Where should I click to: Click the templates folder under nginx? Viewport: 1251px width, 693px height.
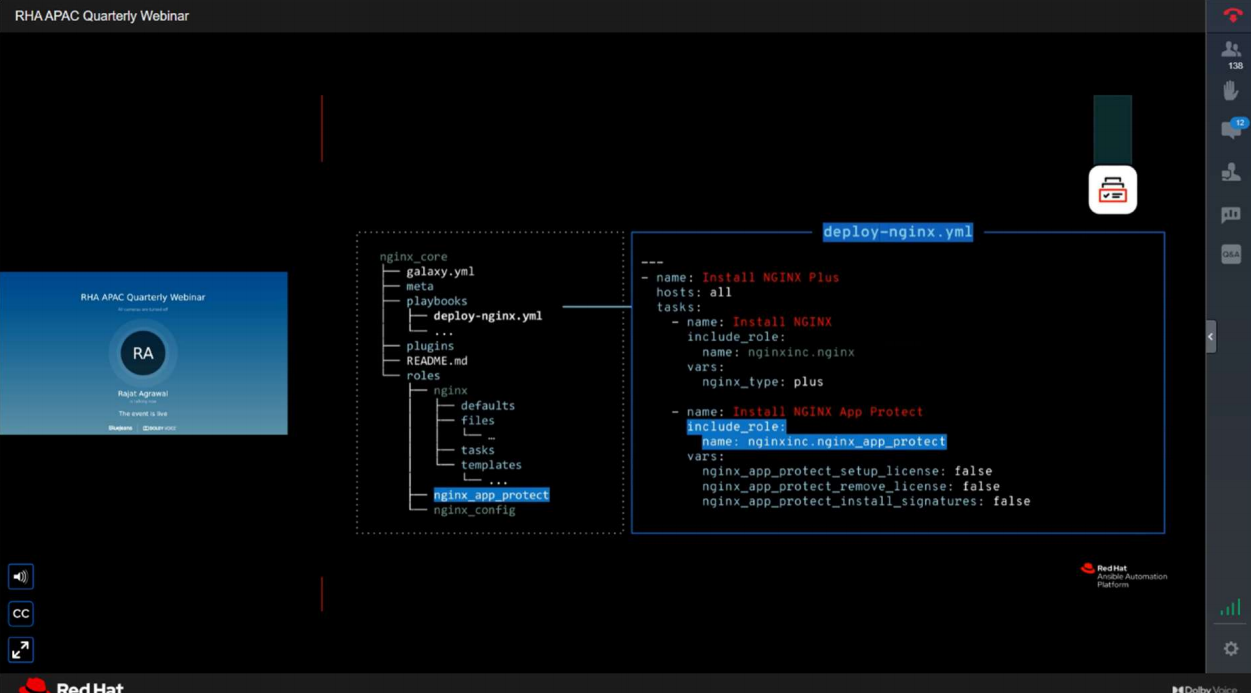[491, 465]
